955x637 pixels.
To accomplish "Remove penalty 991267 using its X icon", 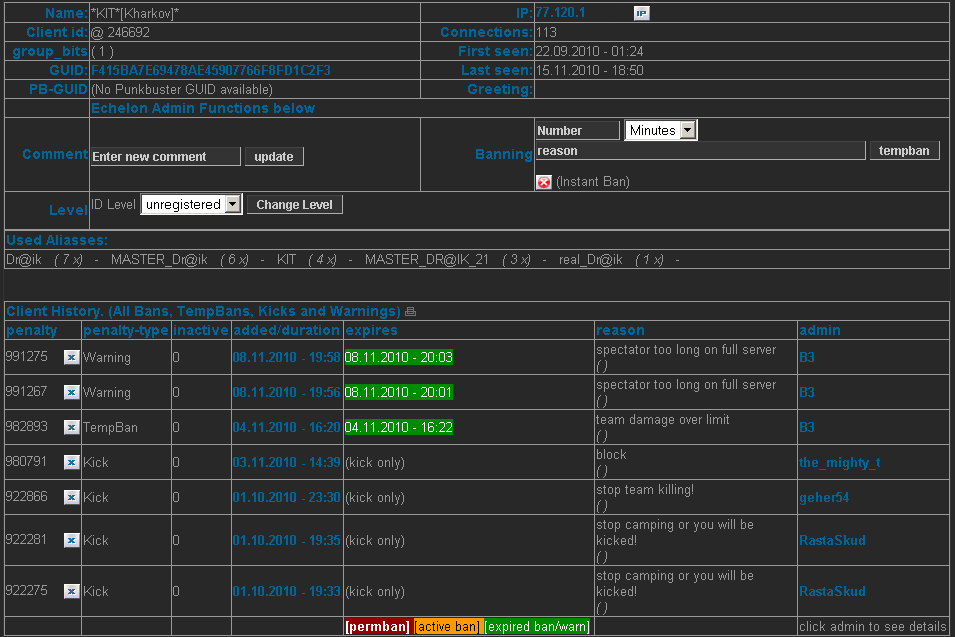I will click(x=71, y=392).
